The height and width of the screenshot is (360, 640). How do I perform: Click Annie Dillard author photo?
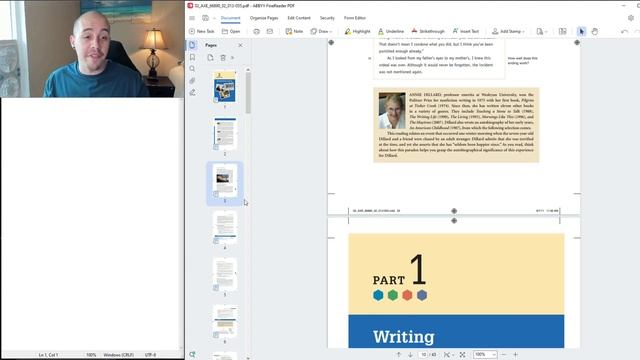pyautogui.click(x=392, y=111)
